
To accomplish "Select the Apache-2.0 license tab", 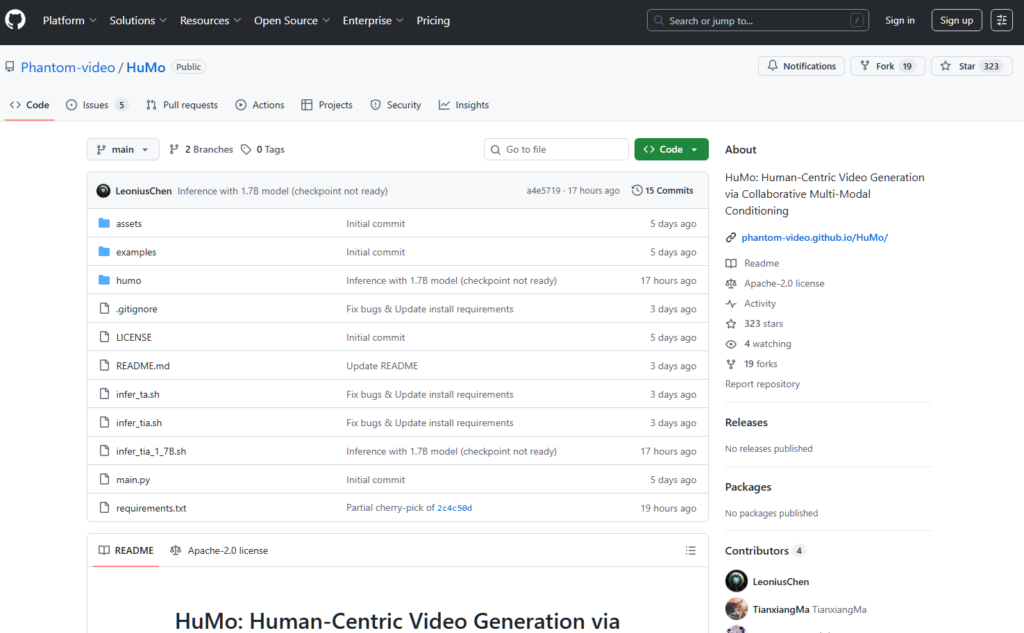I will point(219,551).
